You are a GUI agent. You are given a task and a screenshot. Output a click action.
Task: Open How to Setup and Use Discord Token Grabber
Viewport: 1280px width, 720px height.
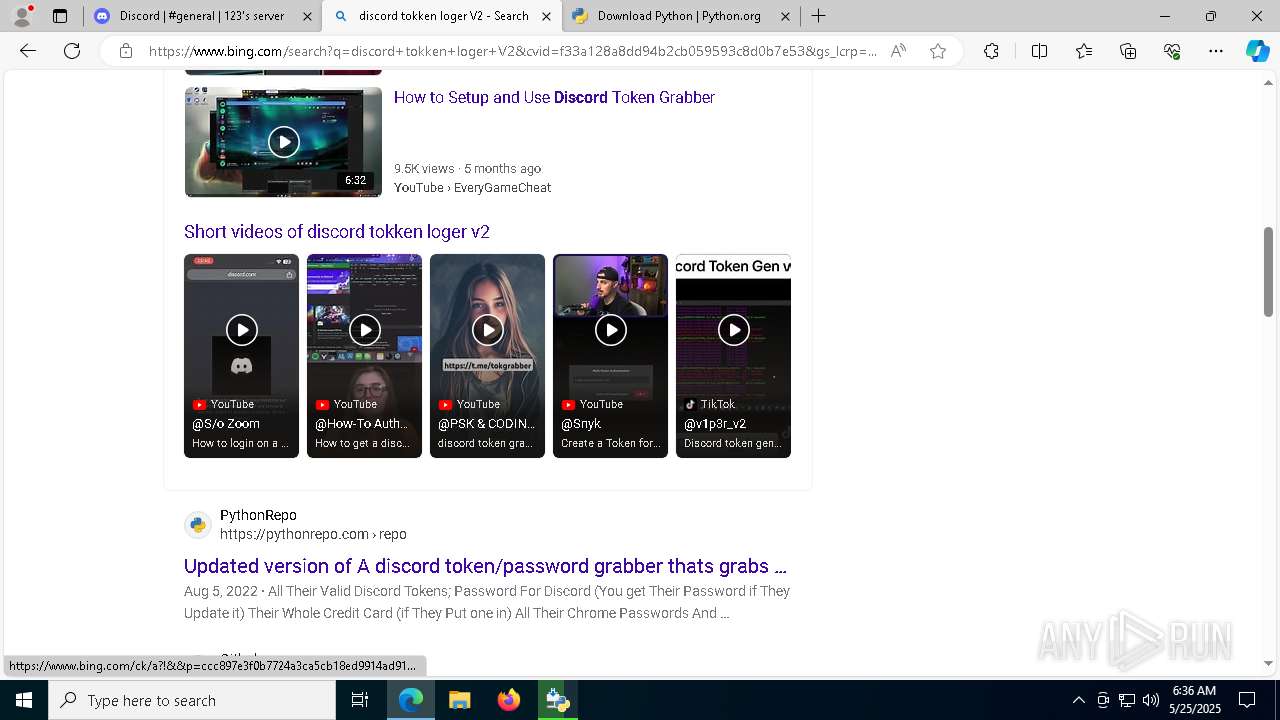pyautogui.click(x=554, y=97)
